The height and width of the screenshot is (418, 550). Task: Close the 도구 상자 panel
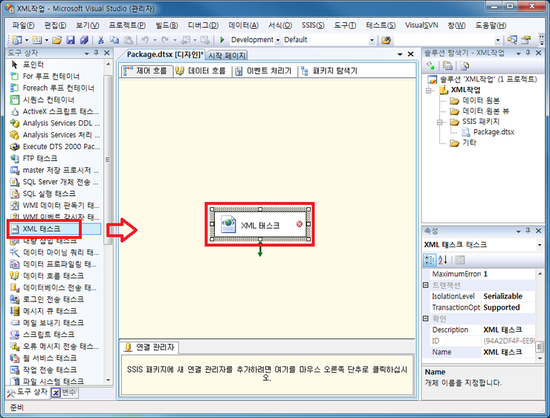point(107,53)
